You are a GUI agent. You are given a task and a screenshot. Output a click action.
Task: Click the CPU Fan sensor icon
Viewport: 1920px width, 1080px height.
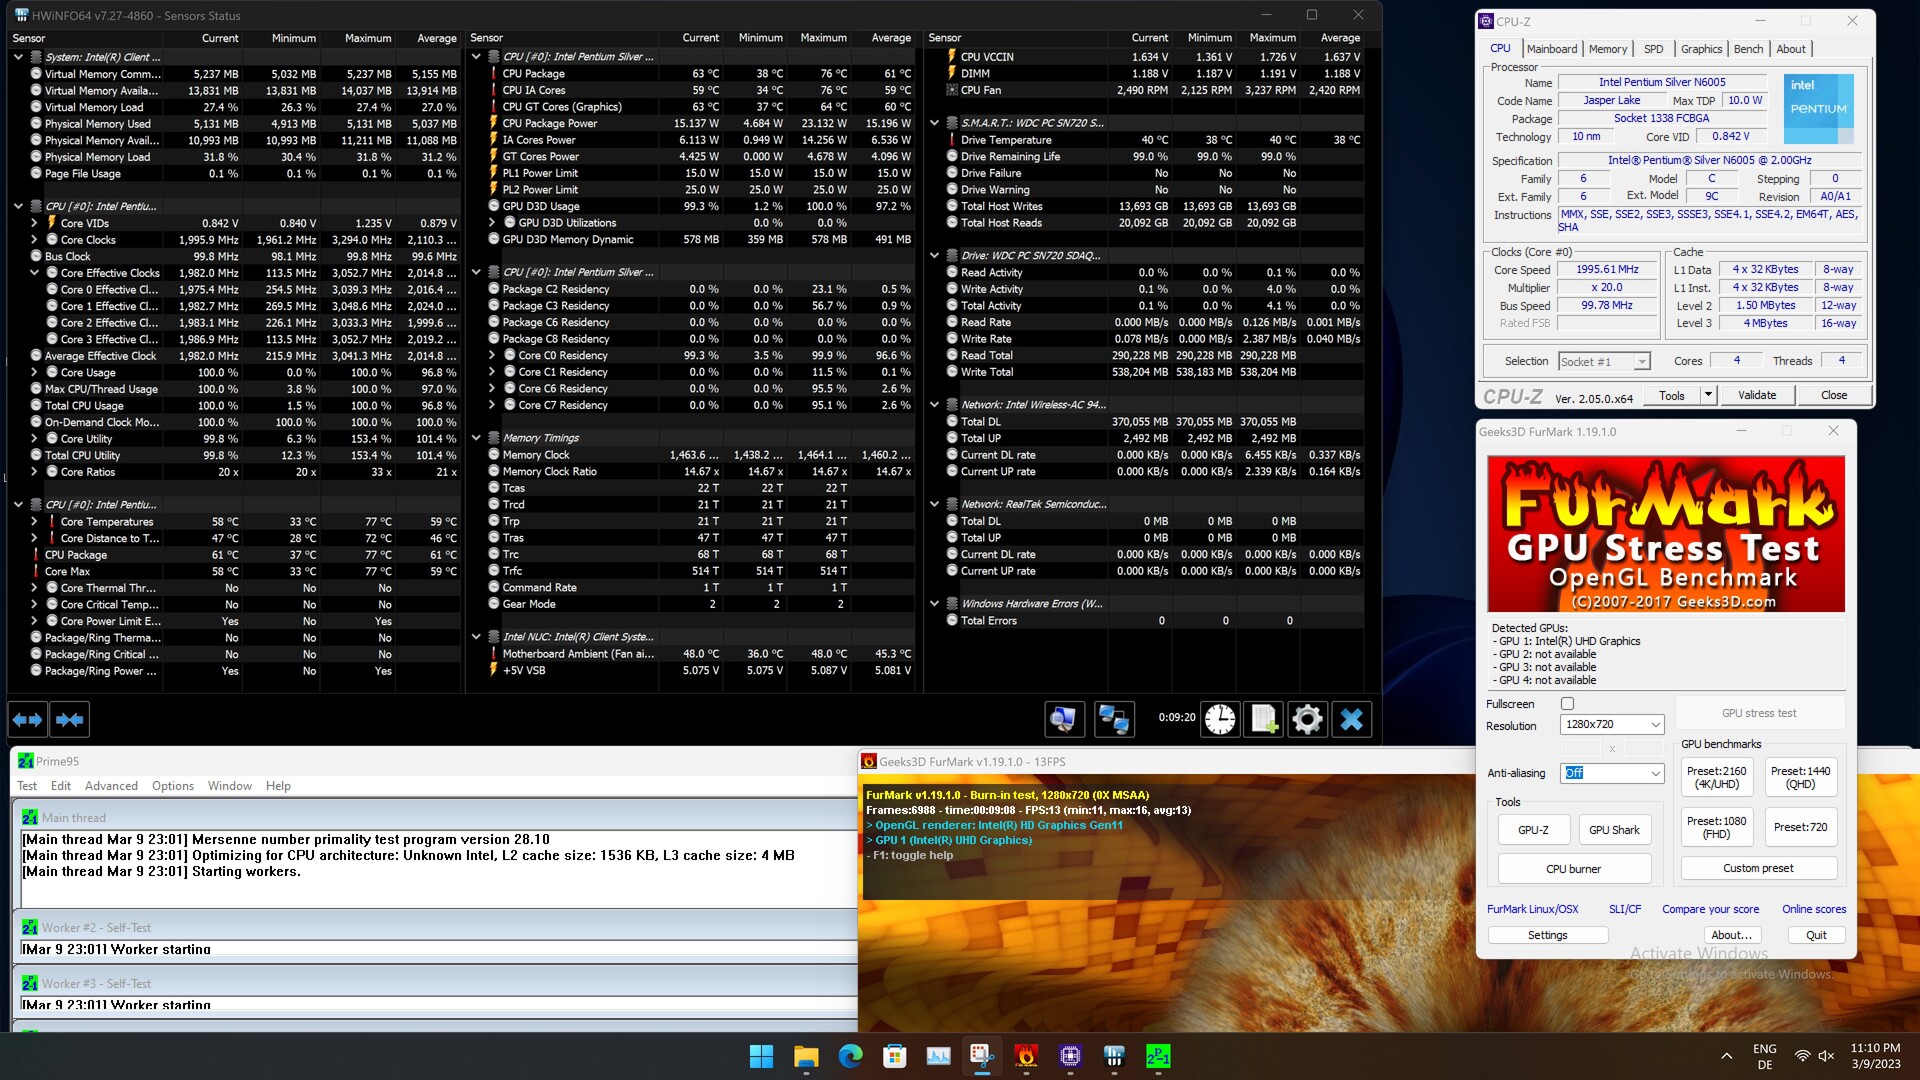pyautogui.click(x=951, y=90)
